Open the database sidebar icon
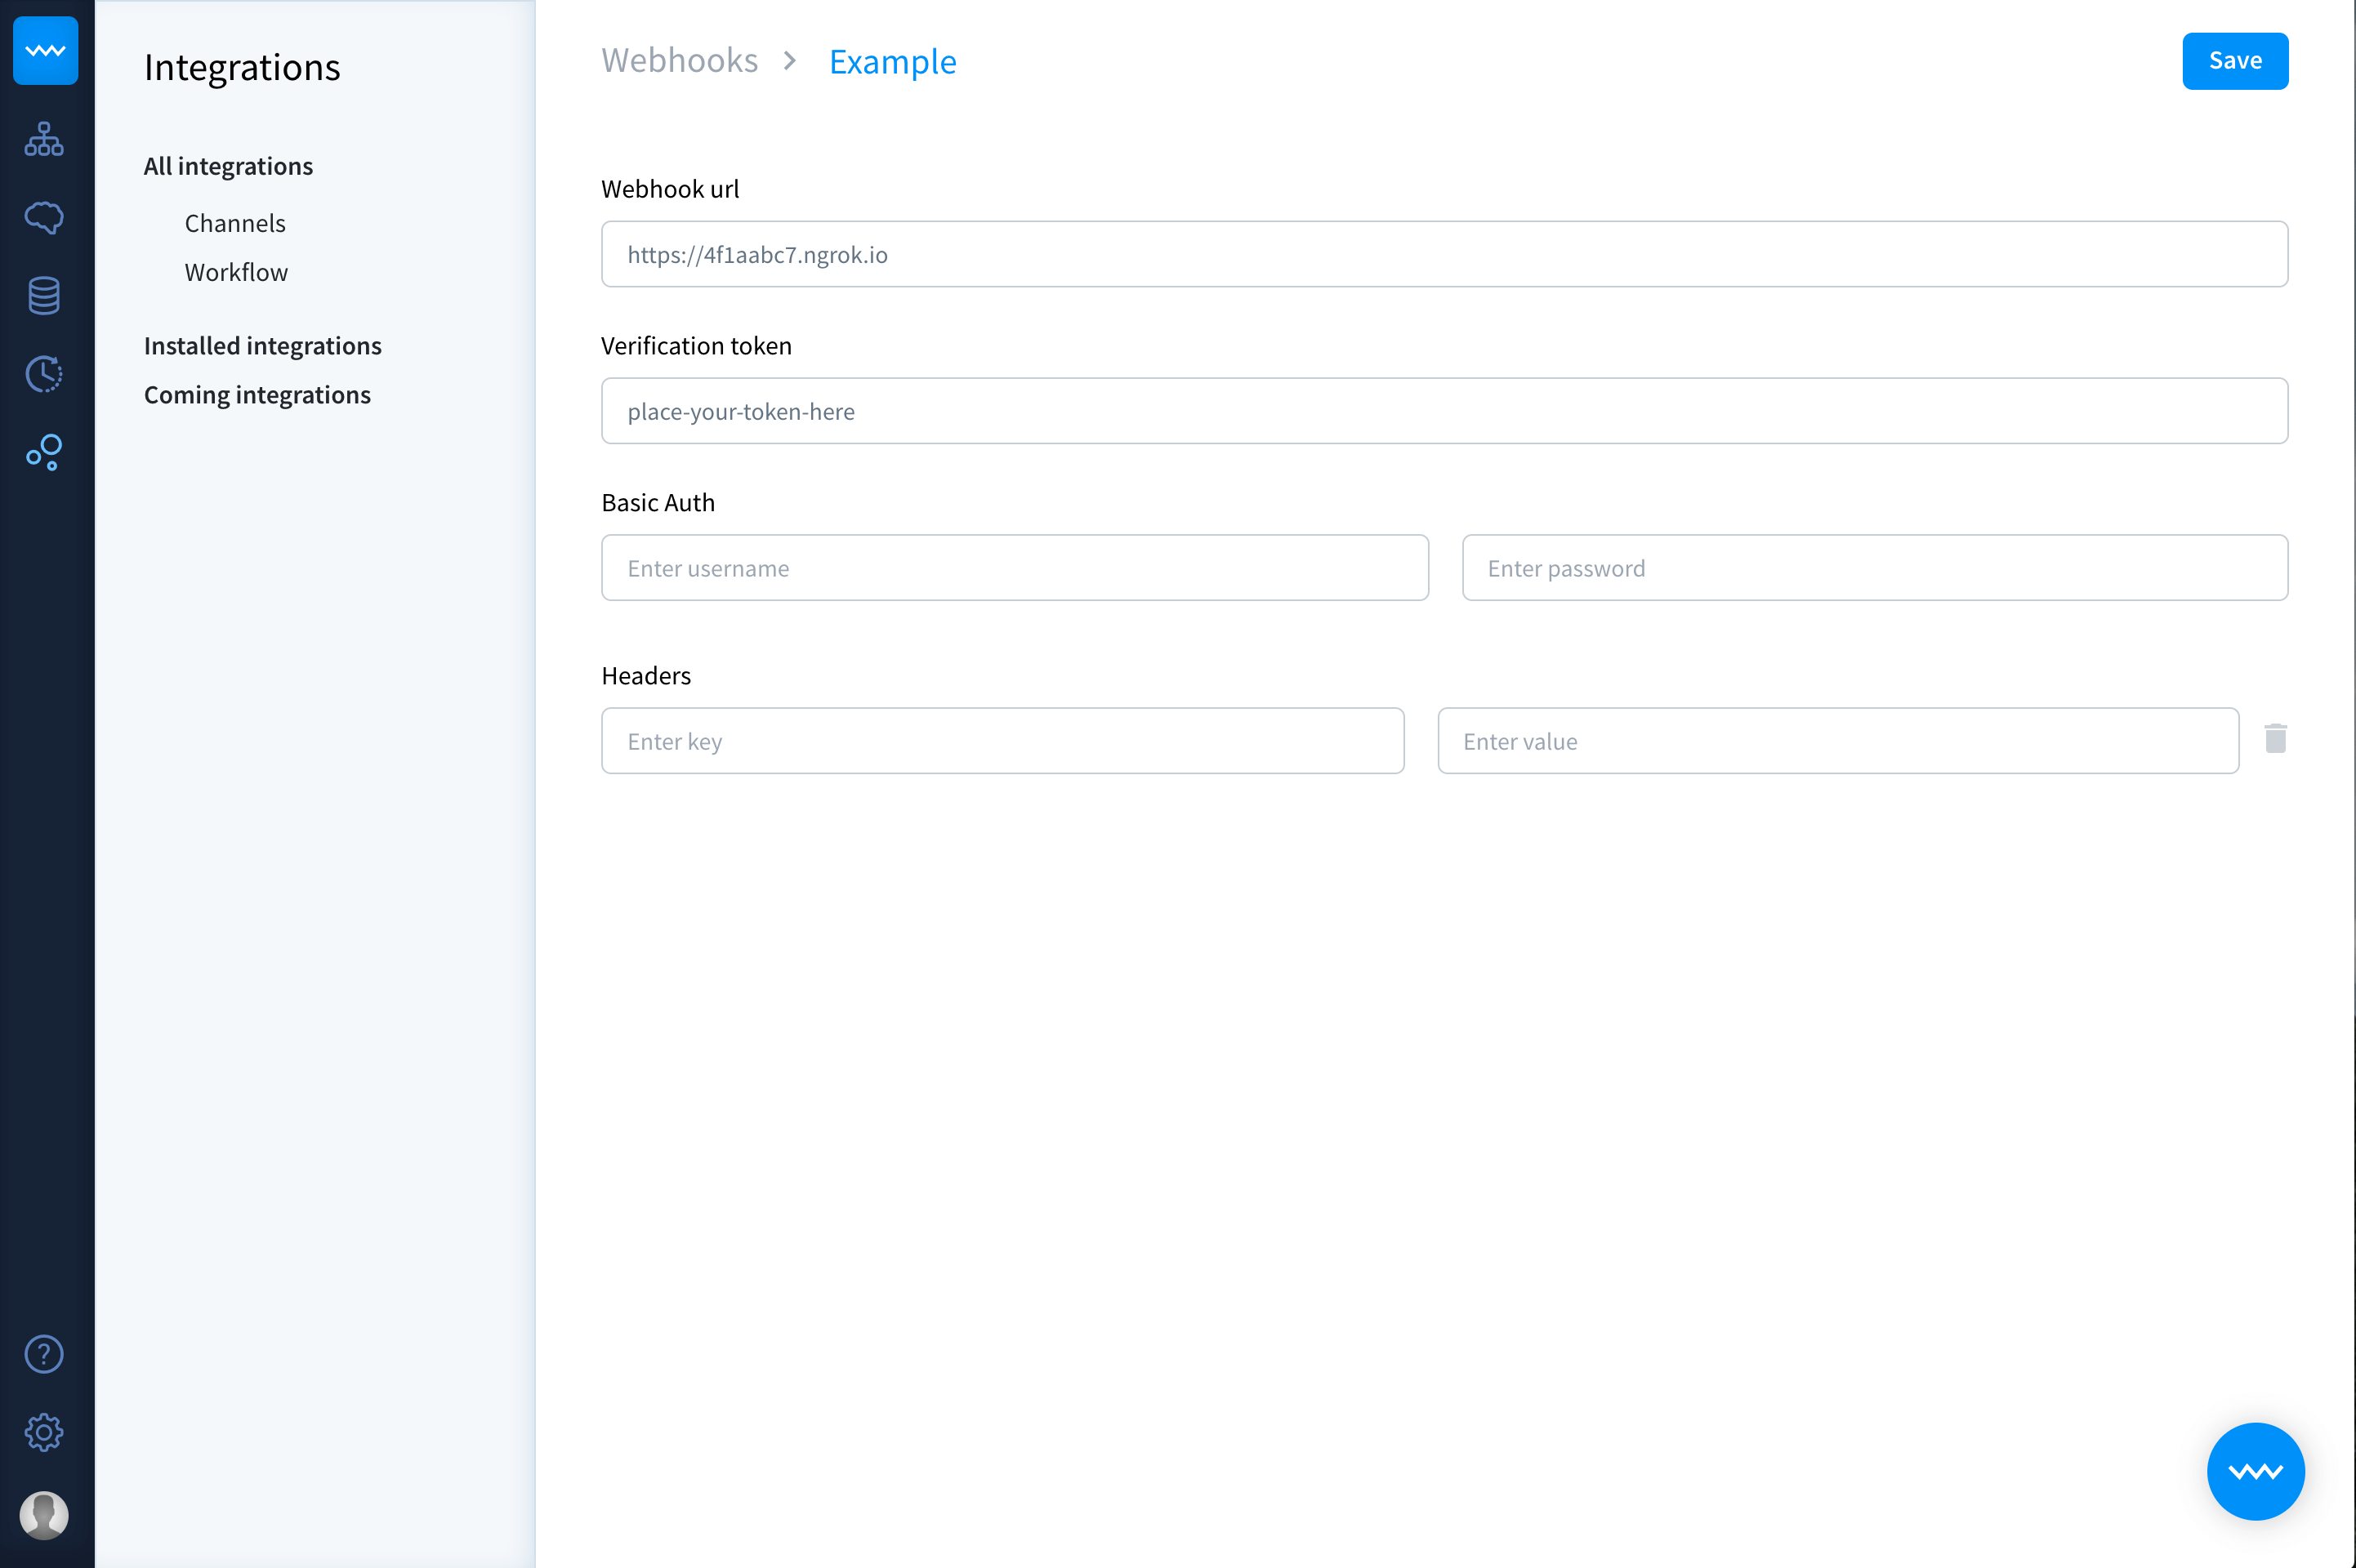The height and width of the screenshot is (1568, 2356). 44,296
